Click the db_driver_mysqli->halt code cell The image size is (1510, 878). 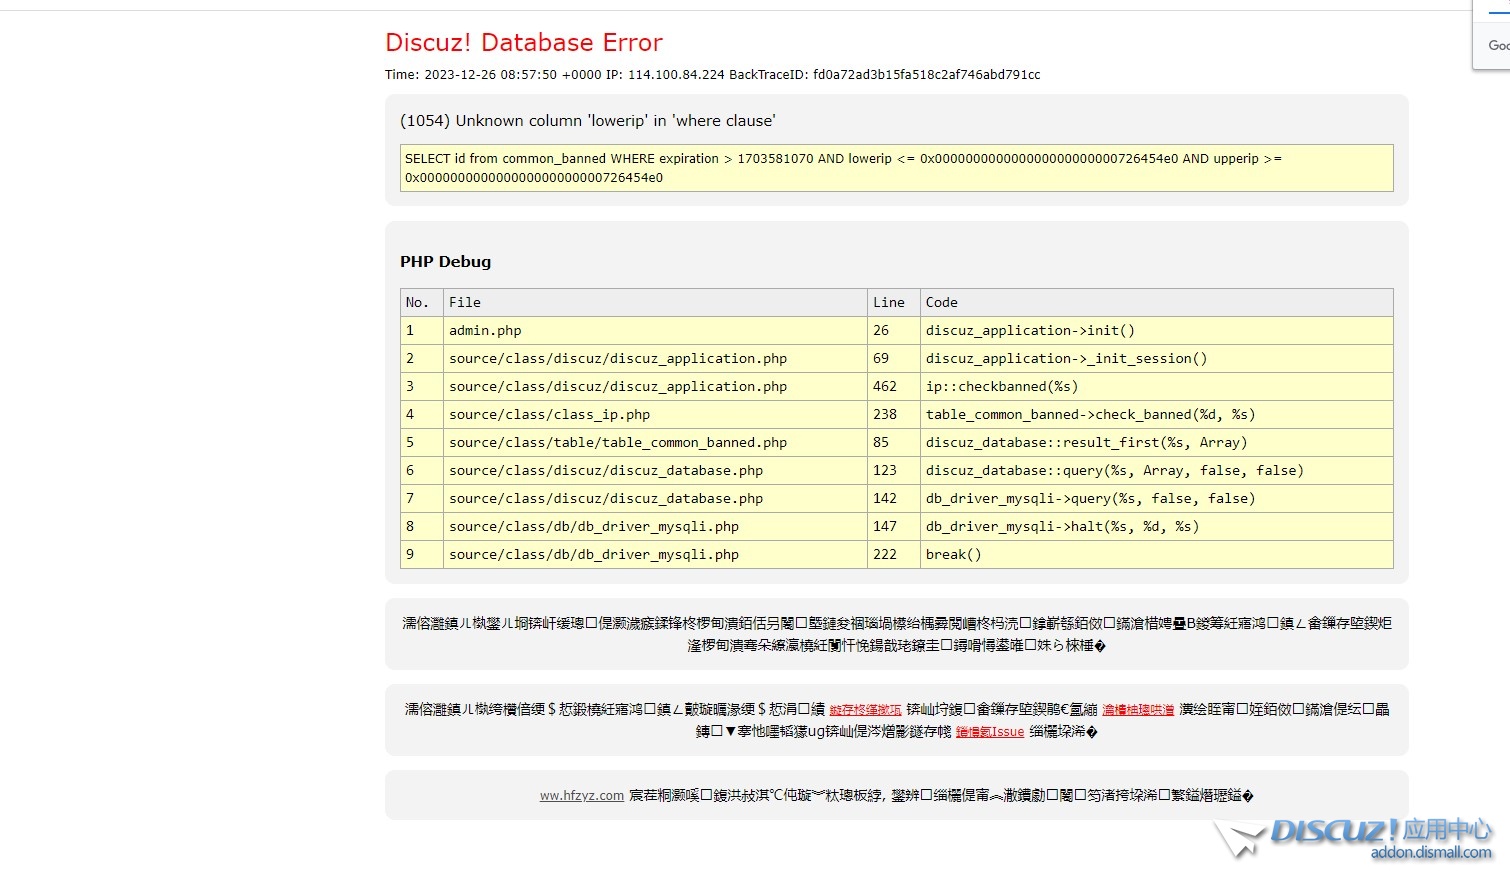(x=1157, y=526)
